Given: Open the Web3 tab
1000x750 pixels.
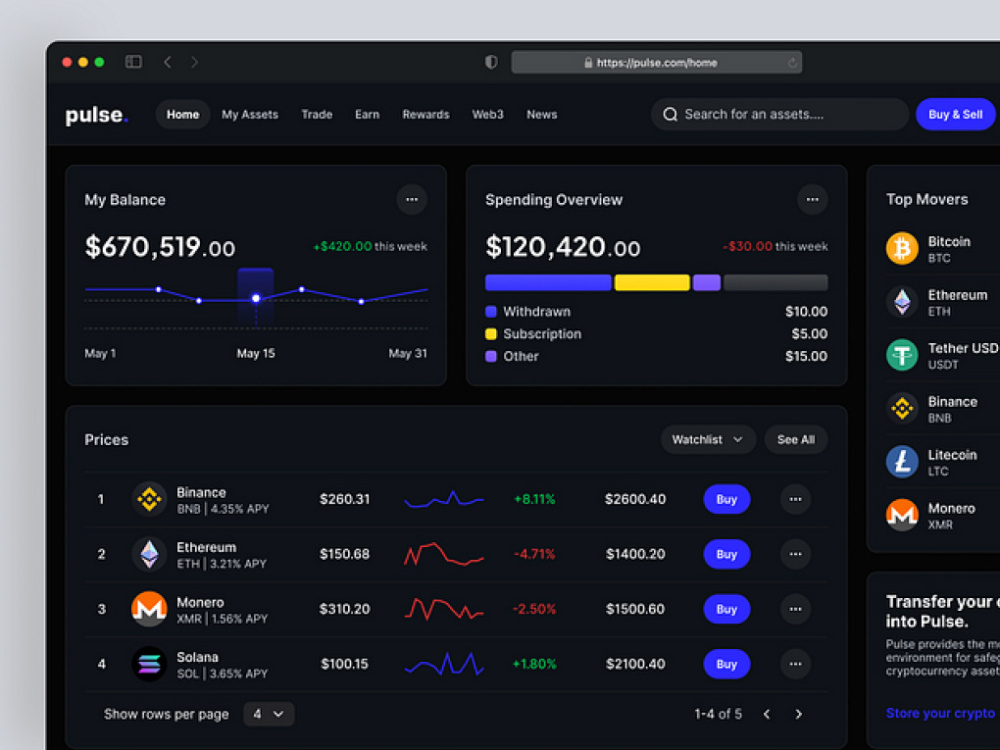Looking at the screenshot, I should (488, 115).
